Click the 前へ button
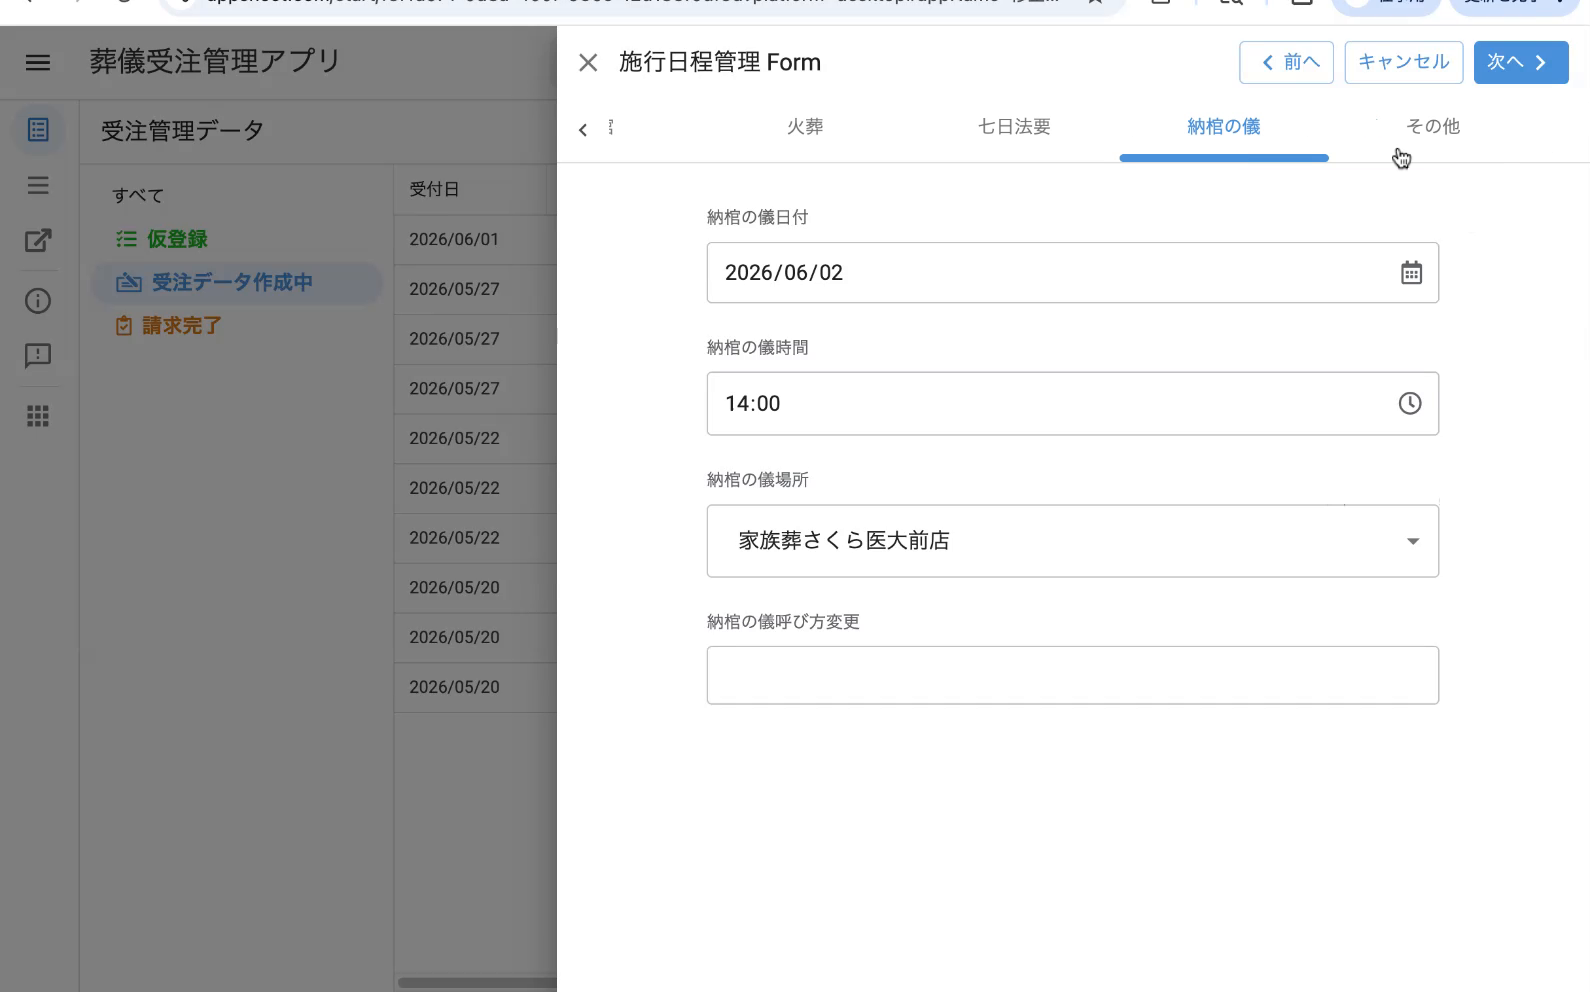Screen dimensions: 1590x992 [1286, 62]
